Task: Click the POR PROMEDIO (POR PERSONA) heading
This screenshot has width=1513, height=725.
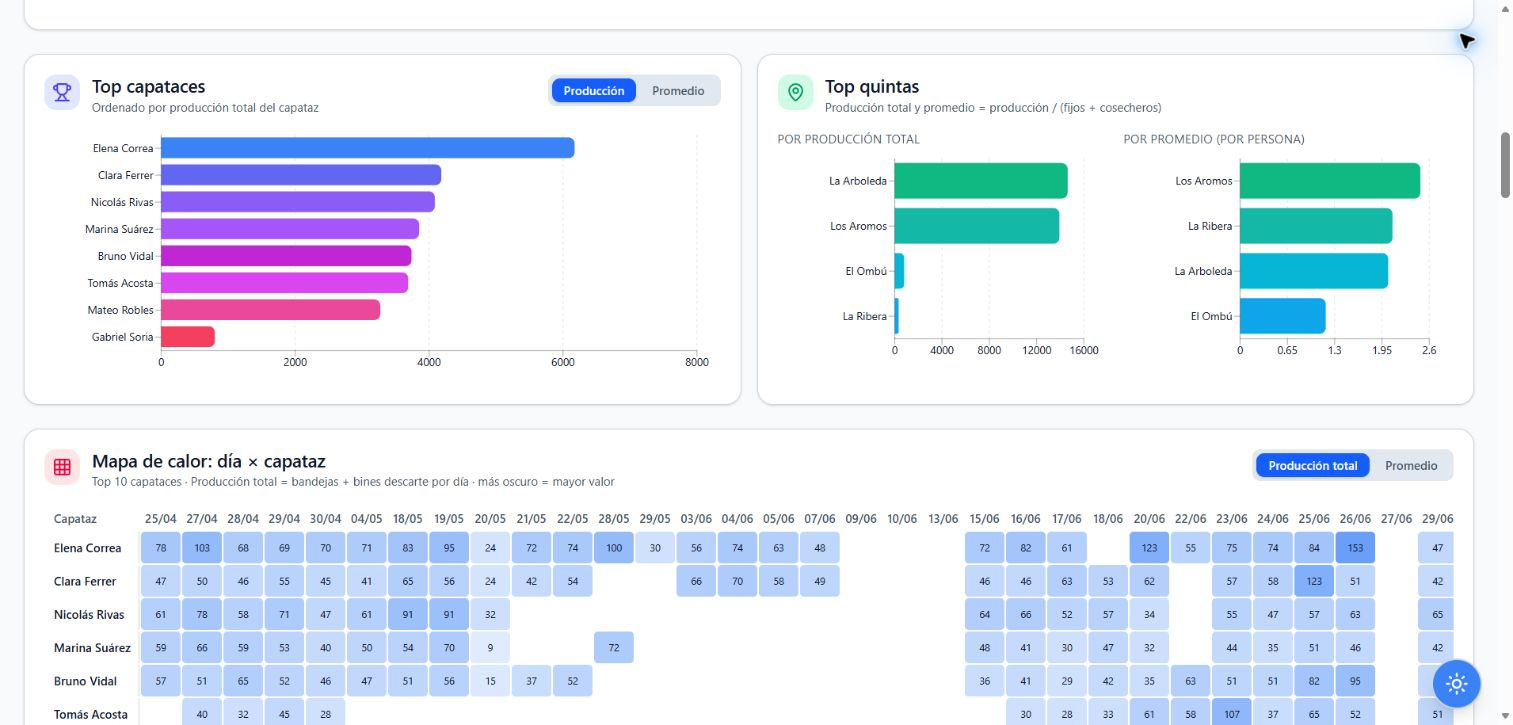Action: [x=1214, y=139]
